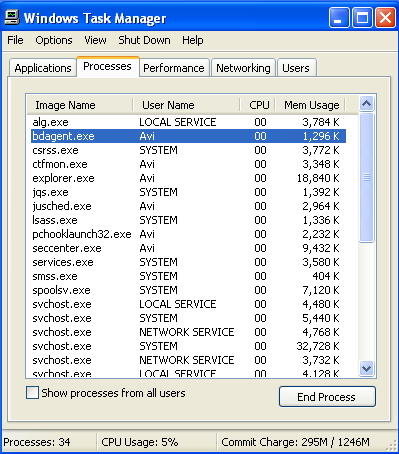399x454 pixels.
Task: Select the services.exe process
Action: pyautogui.click(x=188, y=262)
